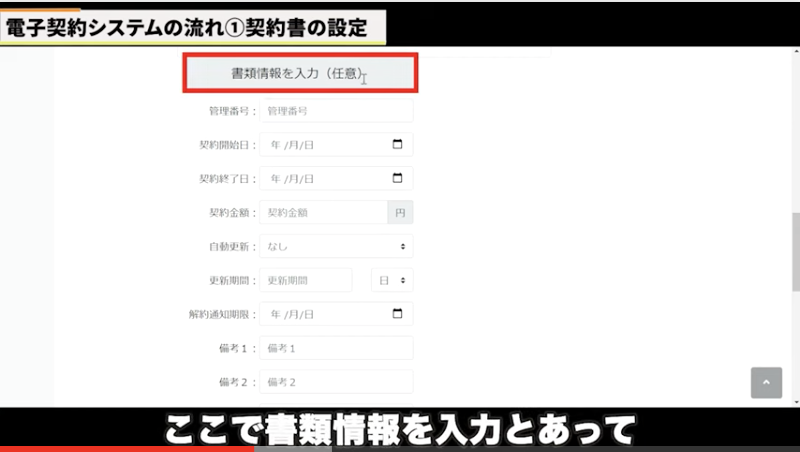Click the 備考1 text input
Screen dimensions: 800x452
335,348
